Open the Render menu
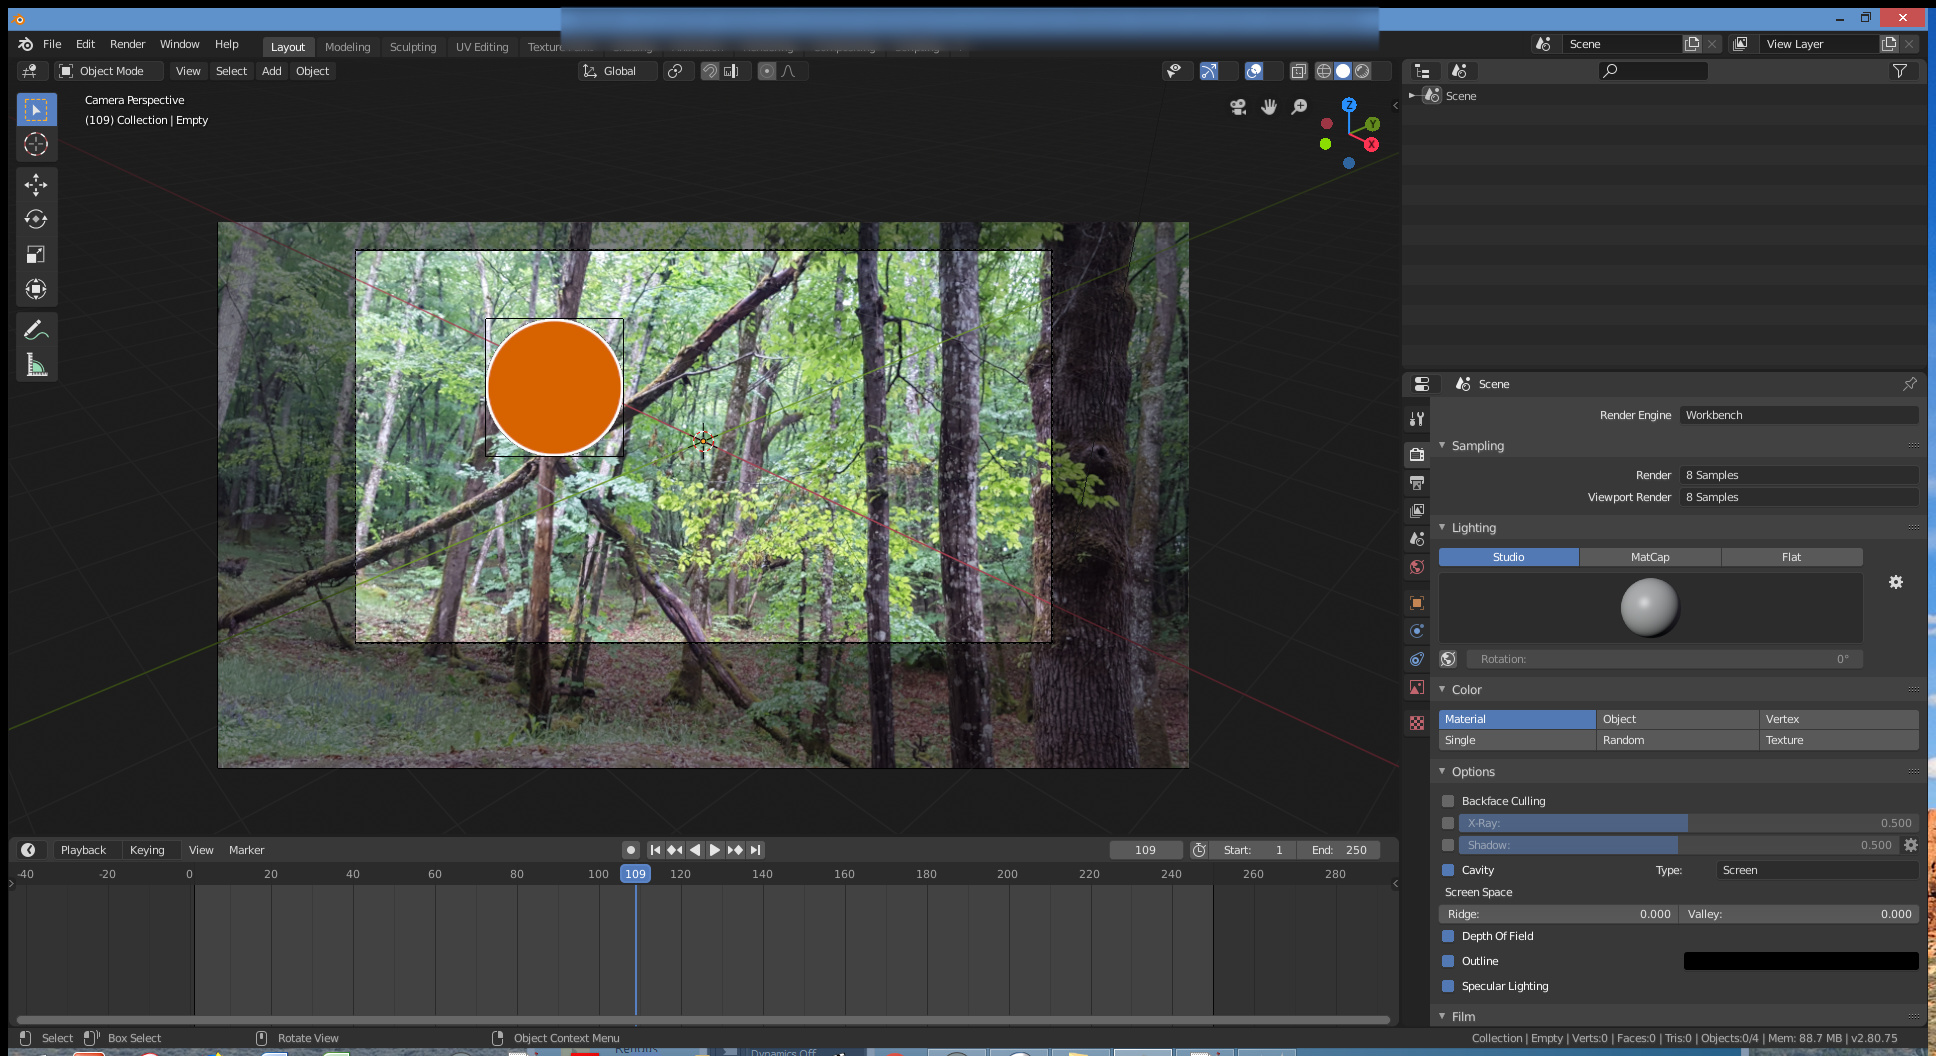 (127, 44)
